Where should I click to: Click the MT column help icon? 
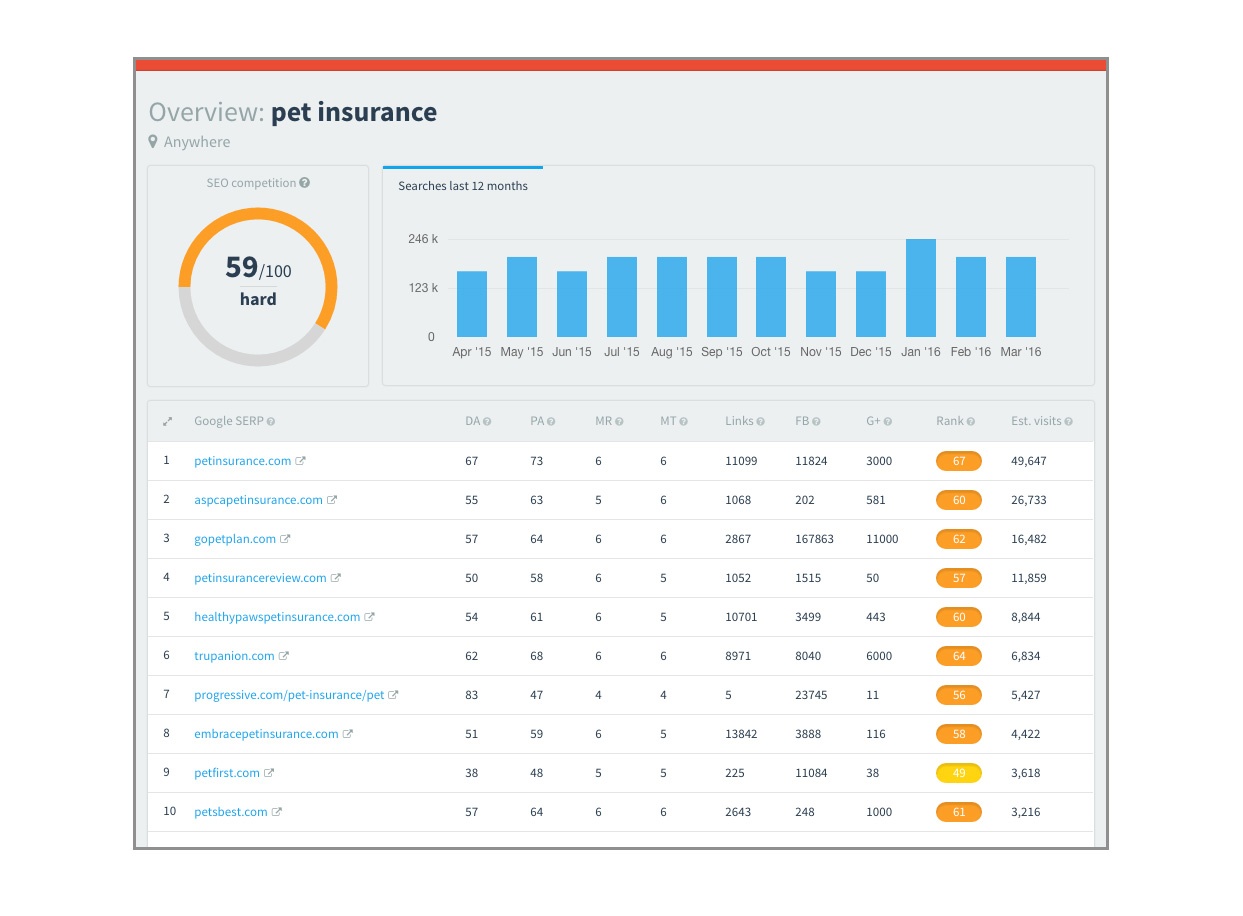684,422
